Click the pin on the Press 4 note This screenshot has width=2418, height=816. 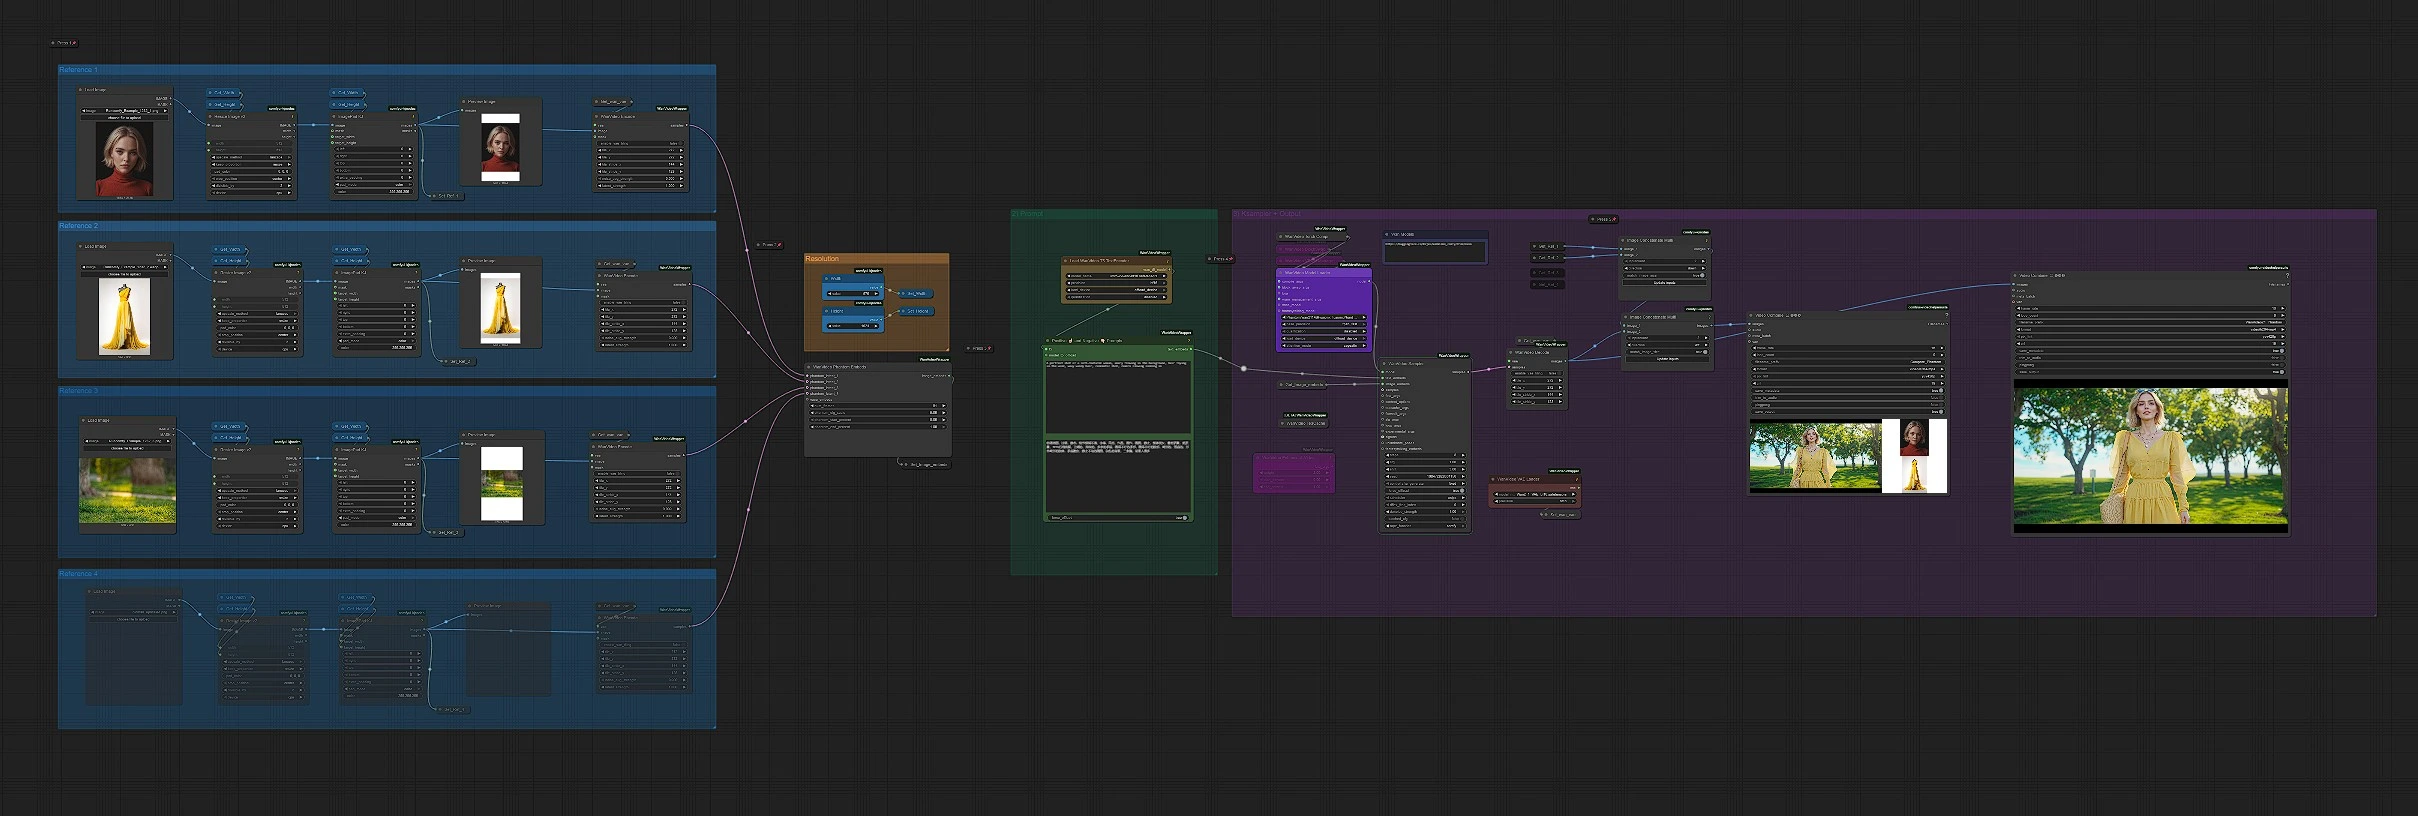(x=1231, y=259)
